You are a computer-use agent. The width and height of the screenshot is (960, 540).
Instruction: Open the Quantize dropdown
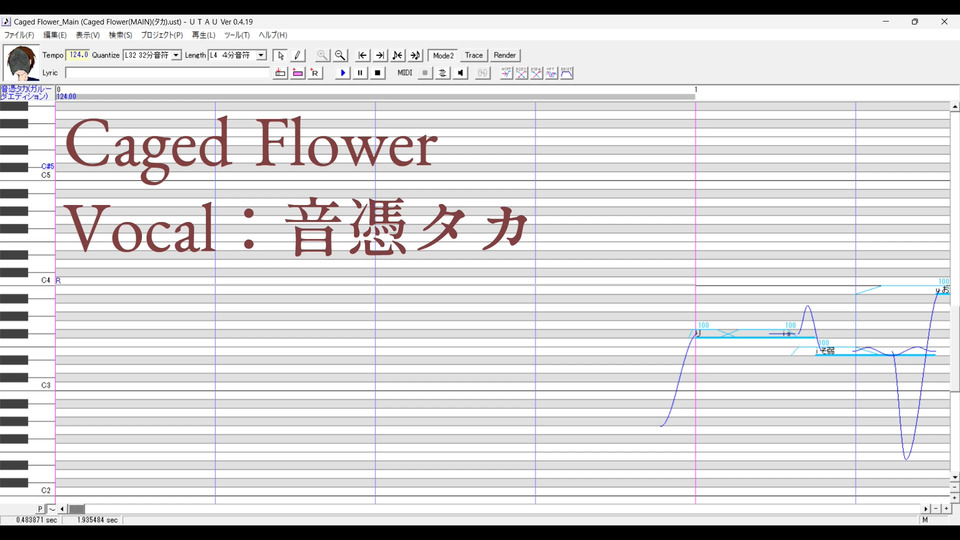(176, 55)
